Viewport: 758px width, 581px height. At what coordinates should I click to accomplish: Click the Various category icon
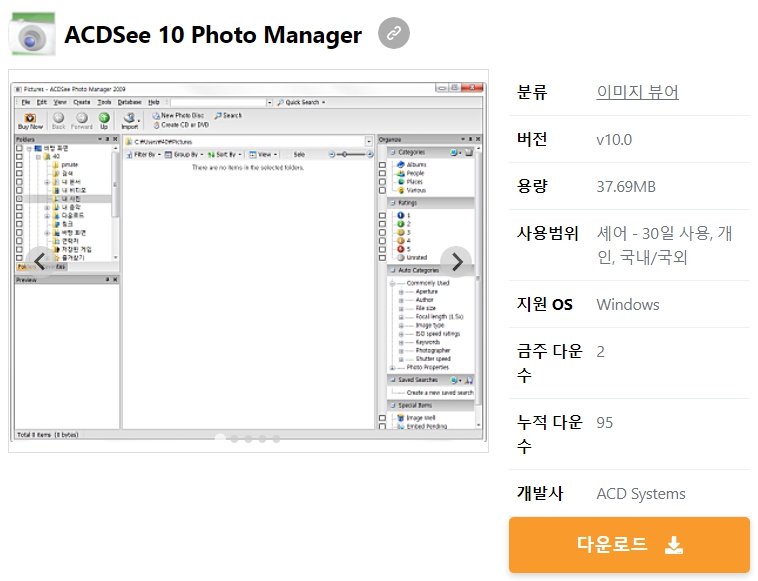401,190
